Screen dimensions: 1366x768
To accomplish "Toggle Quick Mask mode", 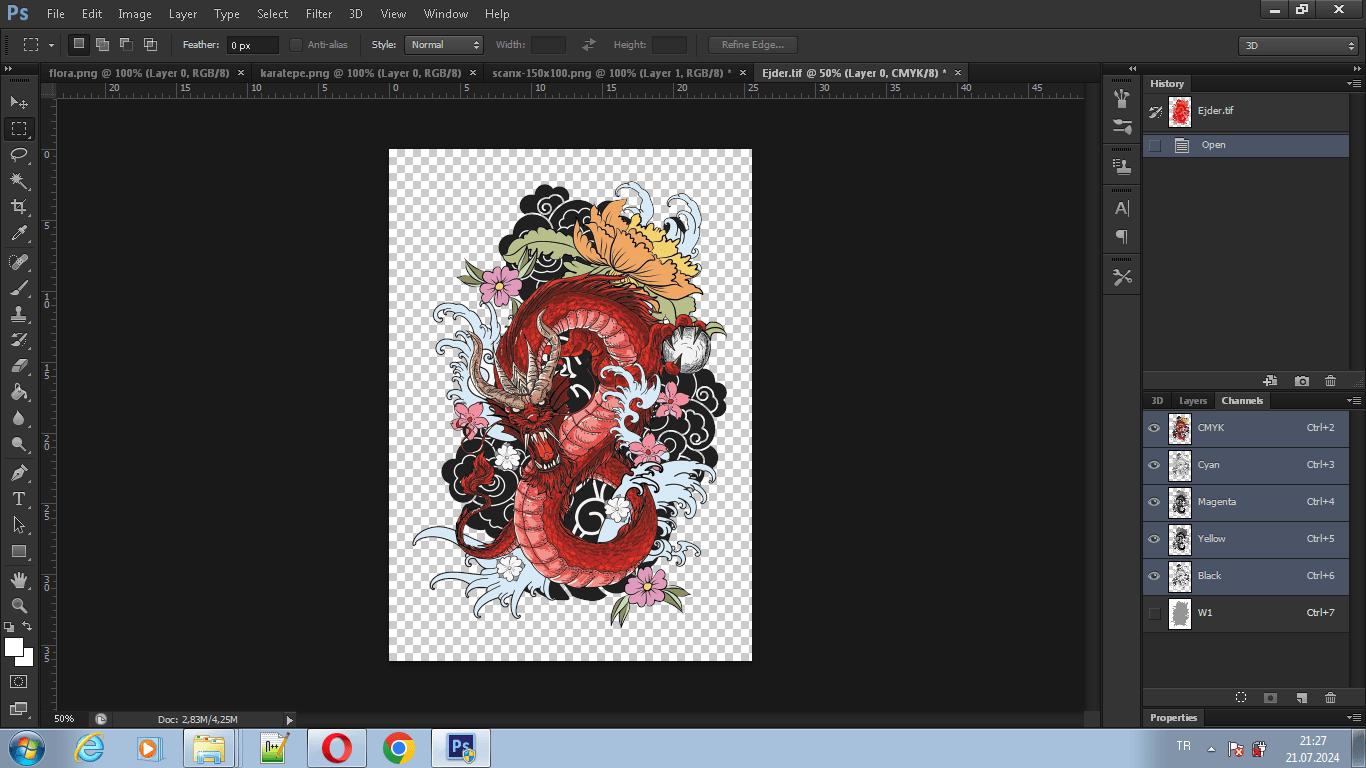I will pos(18,681).
